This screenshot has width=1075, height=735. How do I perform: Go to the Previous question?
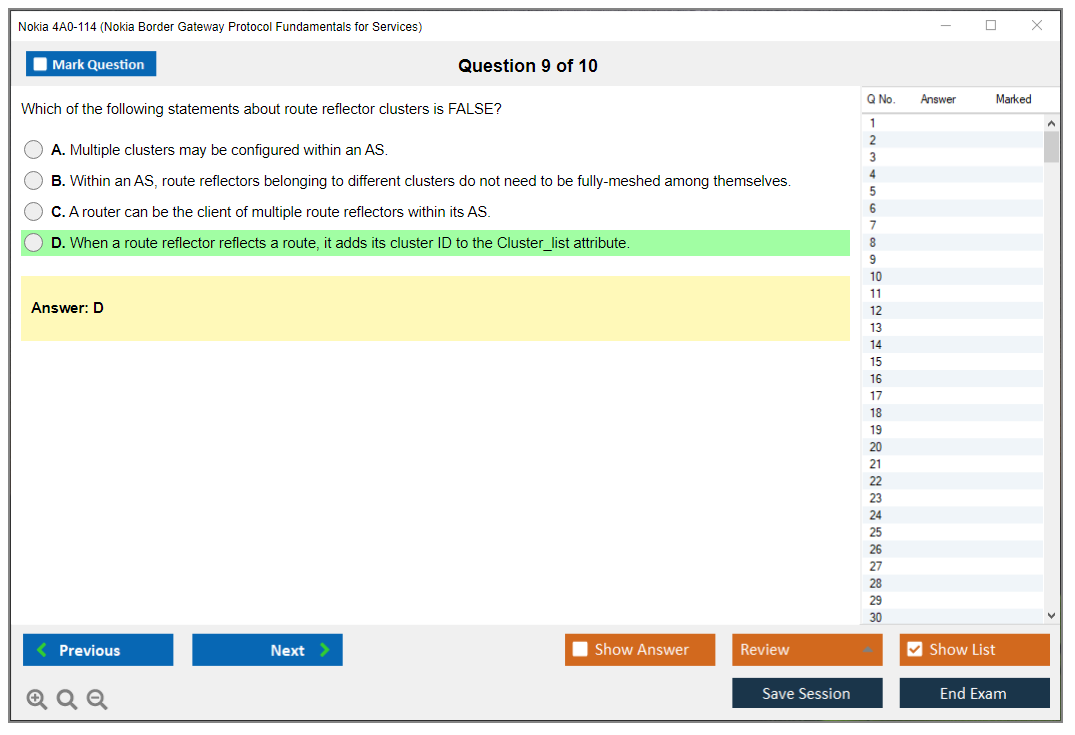[x=98, y=650]
